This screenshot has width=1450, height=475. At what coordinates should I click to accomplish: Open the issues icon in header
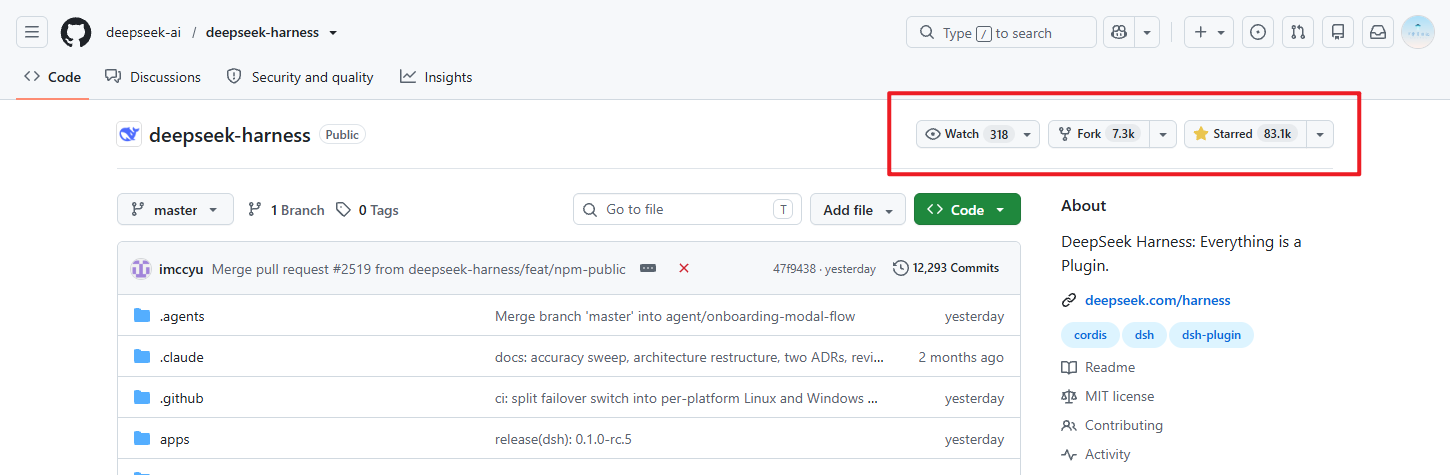point(1258,32)
